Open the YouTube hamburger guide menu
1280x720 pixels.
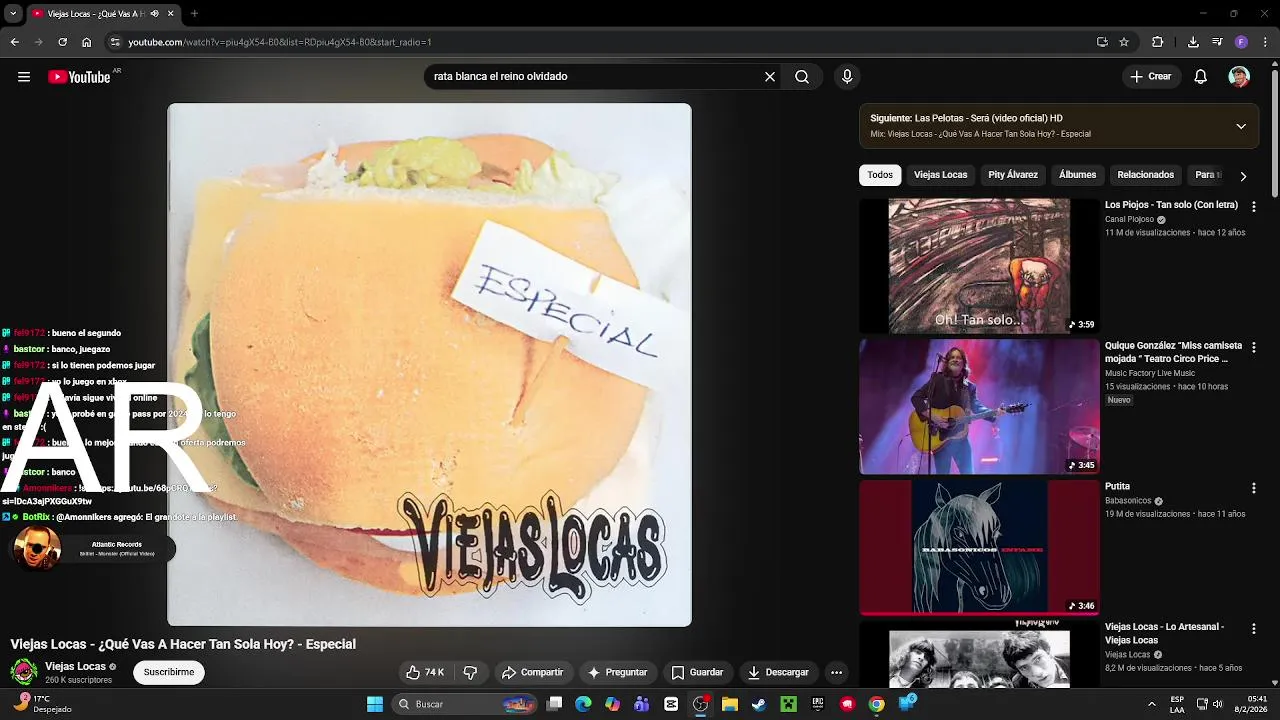pos(24,77)
